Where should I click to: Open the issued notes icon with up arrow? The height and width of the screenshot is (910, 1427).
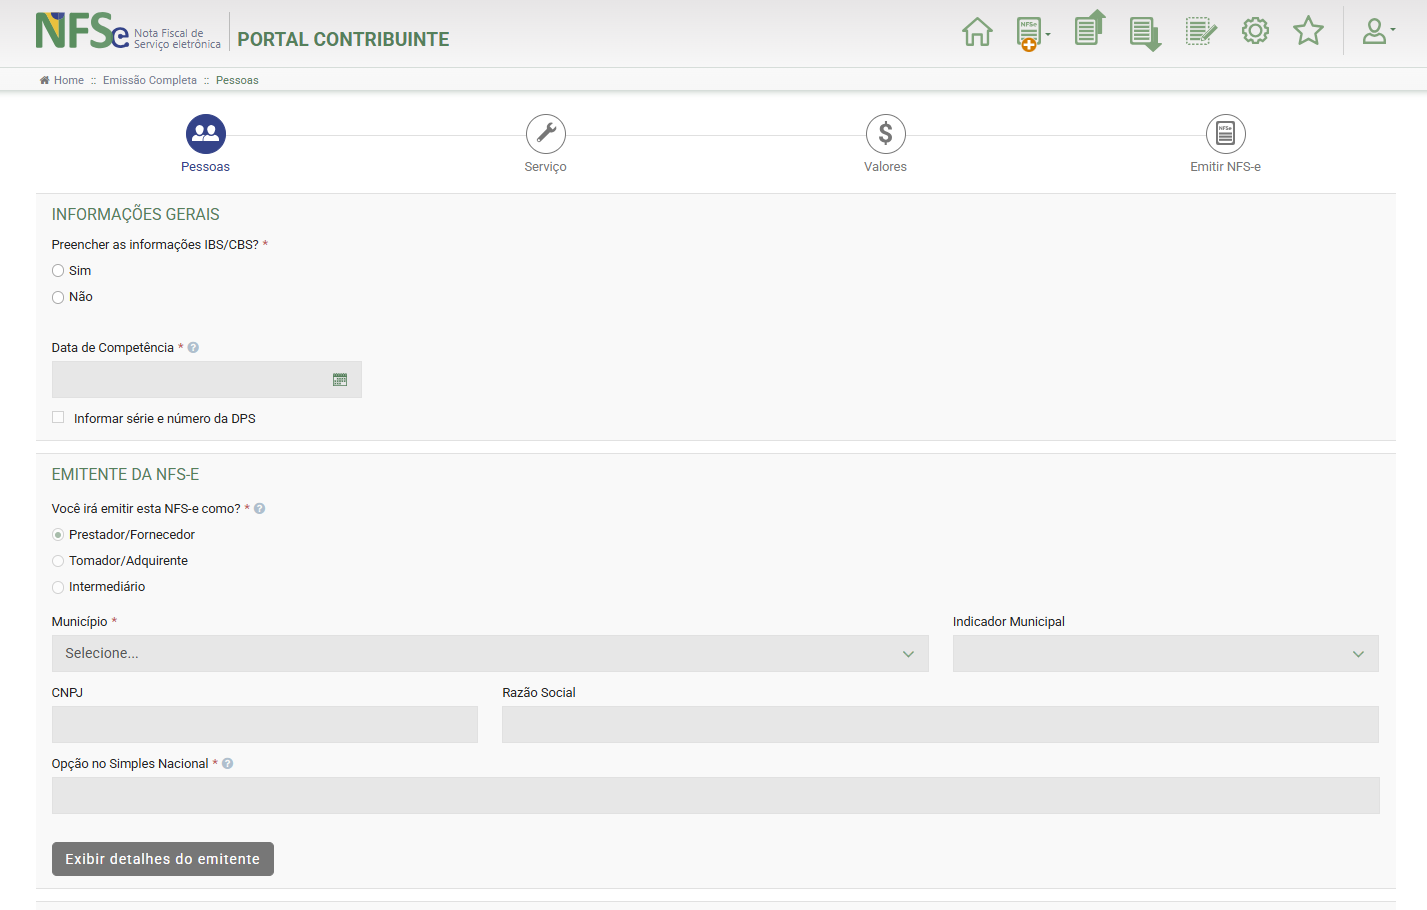click(1090, 28)
